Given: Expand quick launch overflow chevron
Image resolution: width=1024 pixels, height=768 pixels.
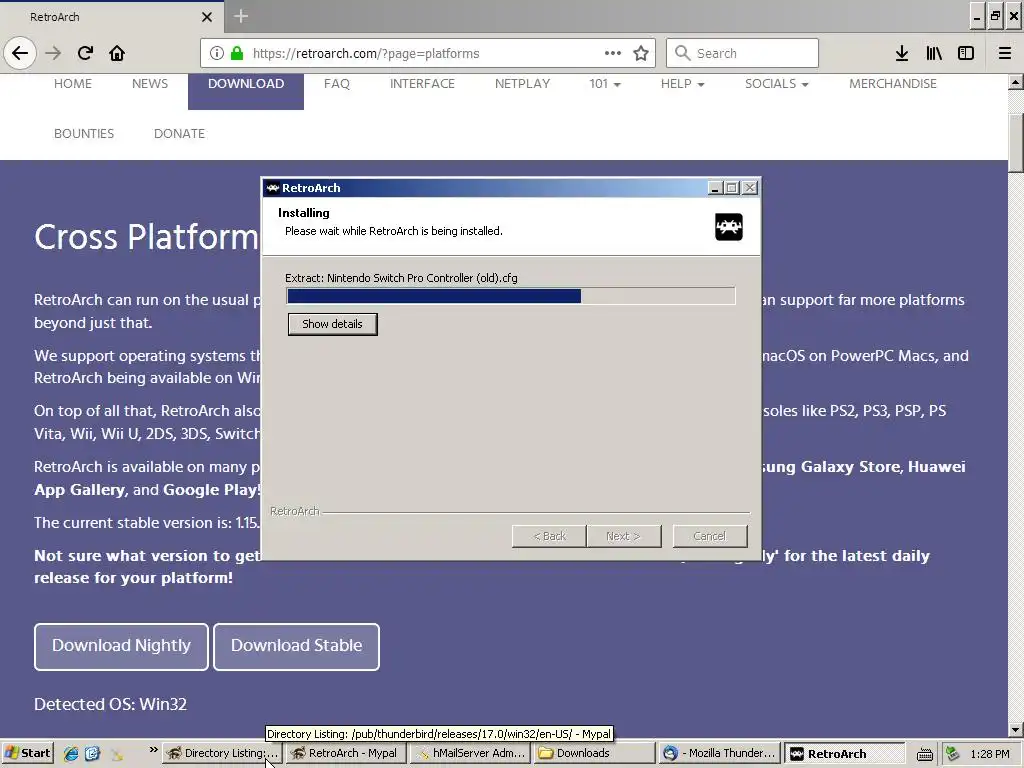Looking at the screenshot, I should pos(153,750).
